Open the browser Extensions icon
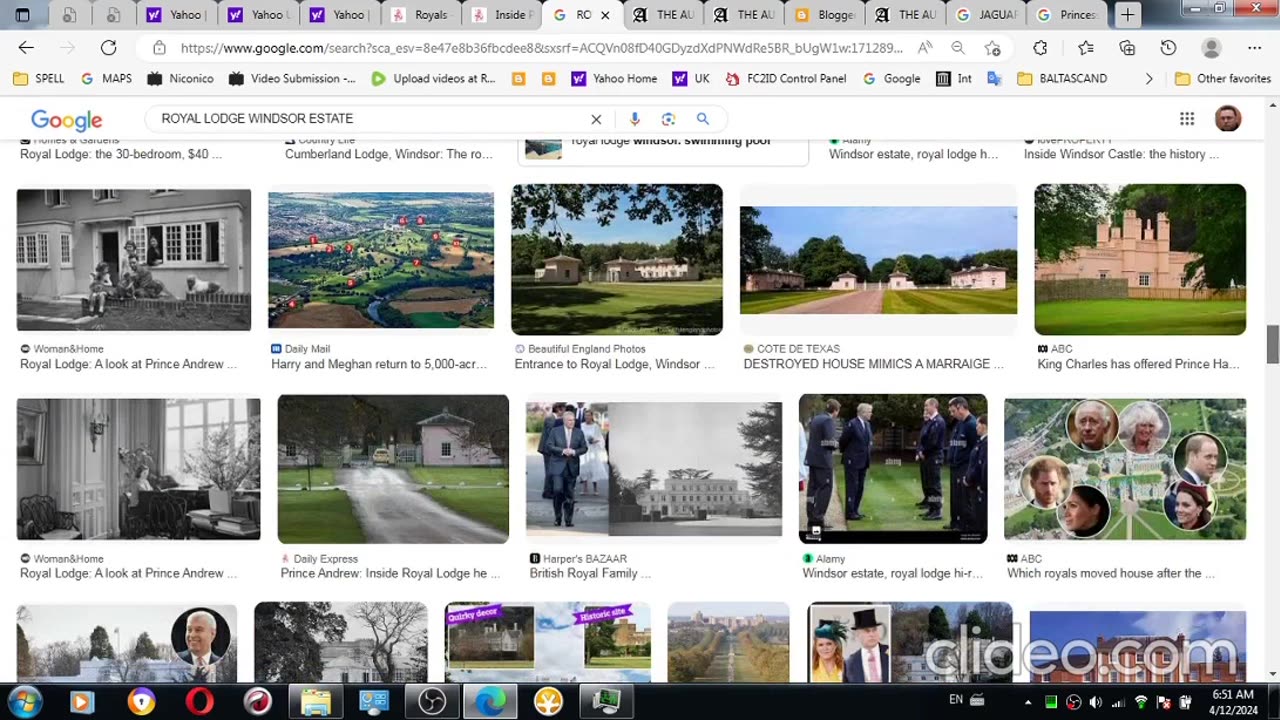Viewport: 1280px width, 720px height. tap(1040, 48)
